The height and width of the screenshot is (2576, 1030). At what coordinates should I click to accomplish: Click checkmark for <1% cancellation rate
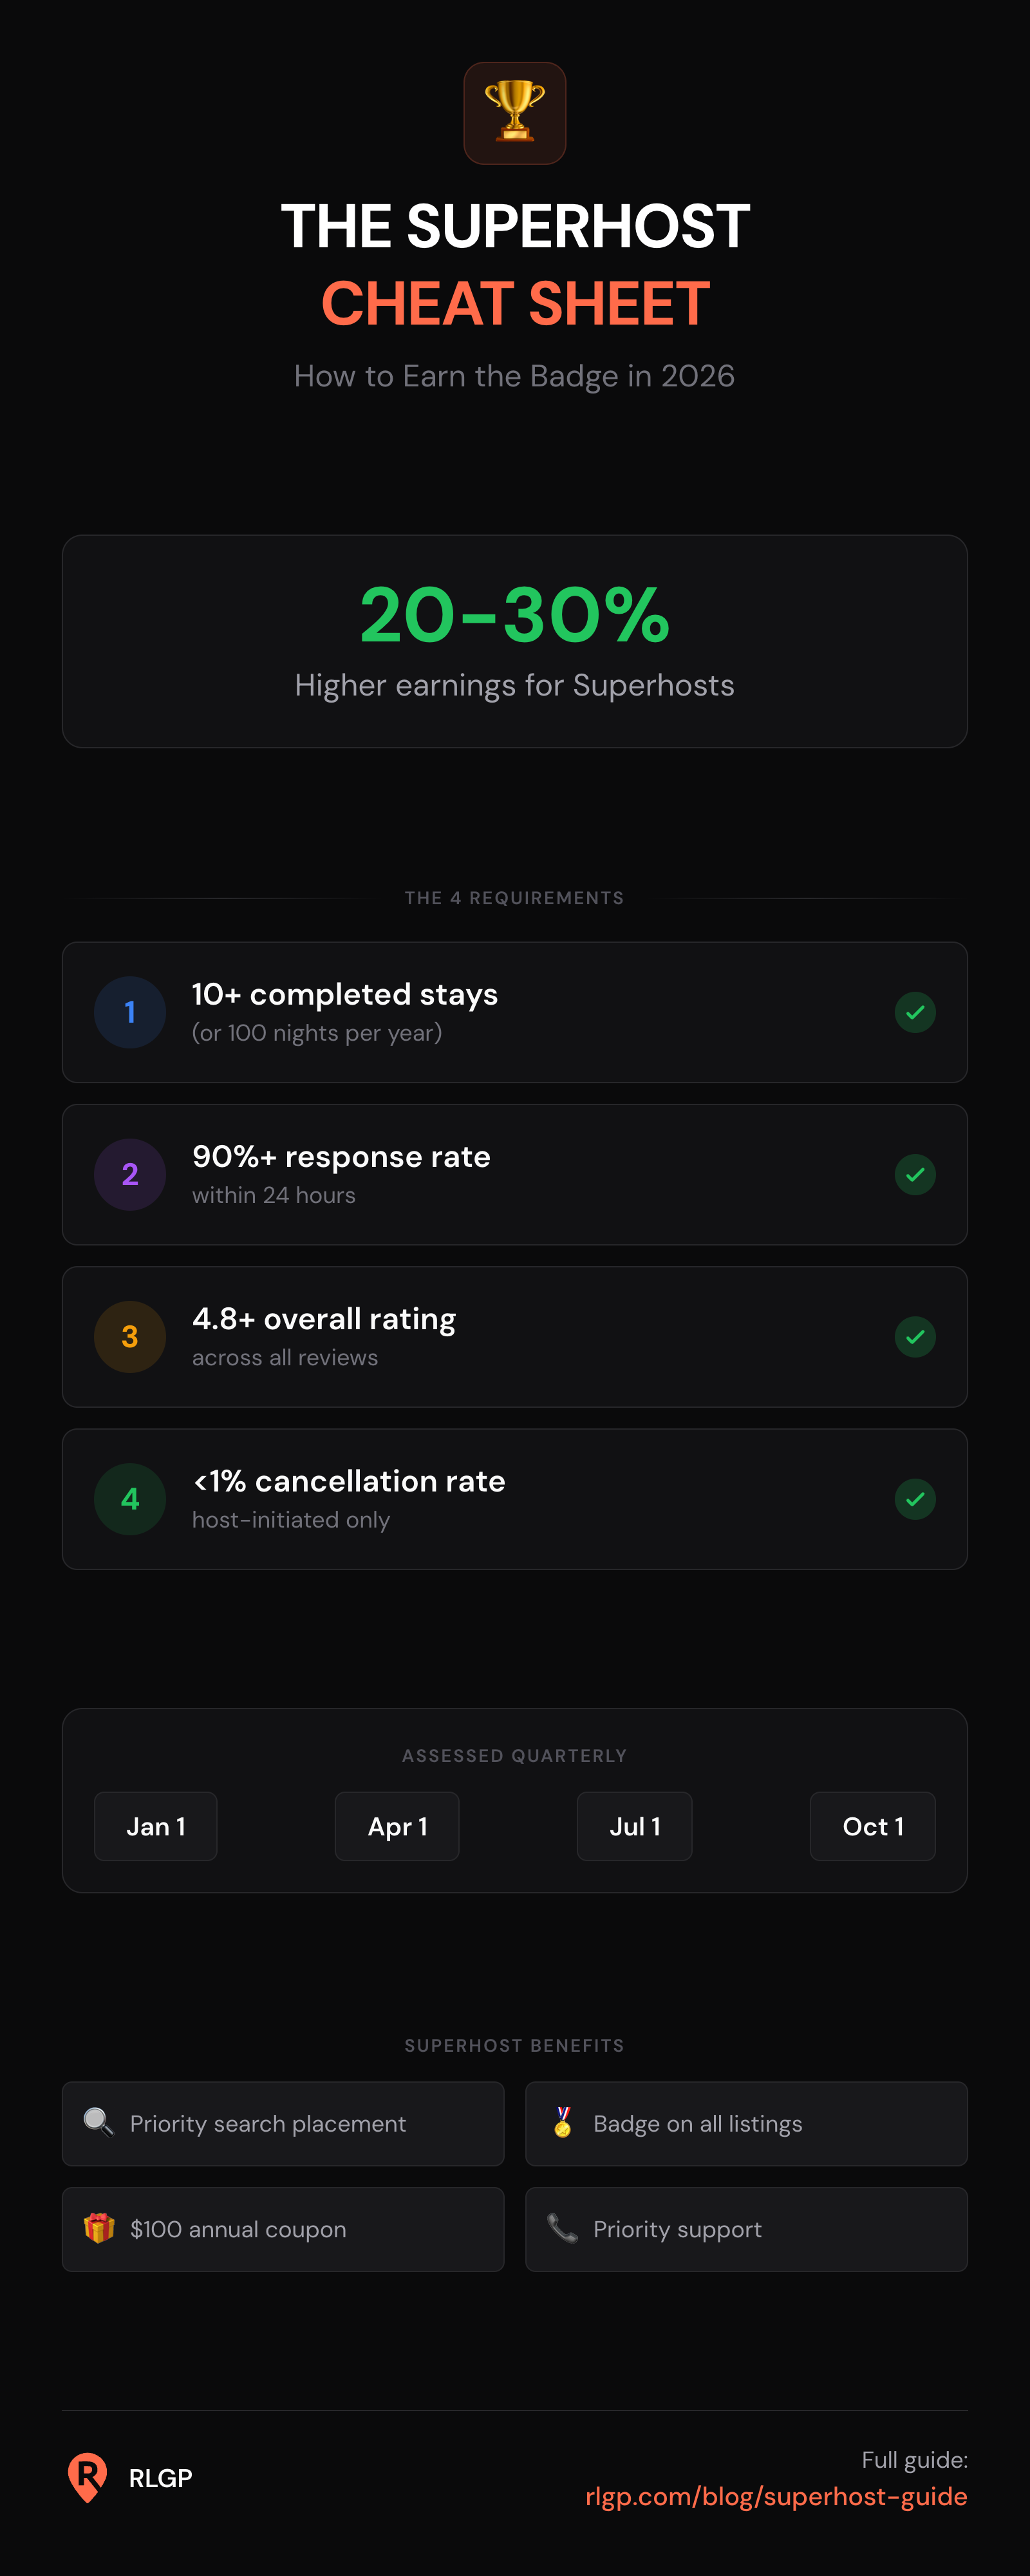[914, 1498]
